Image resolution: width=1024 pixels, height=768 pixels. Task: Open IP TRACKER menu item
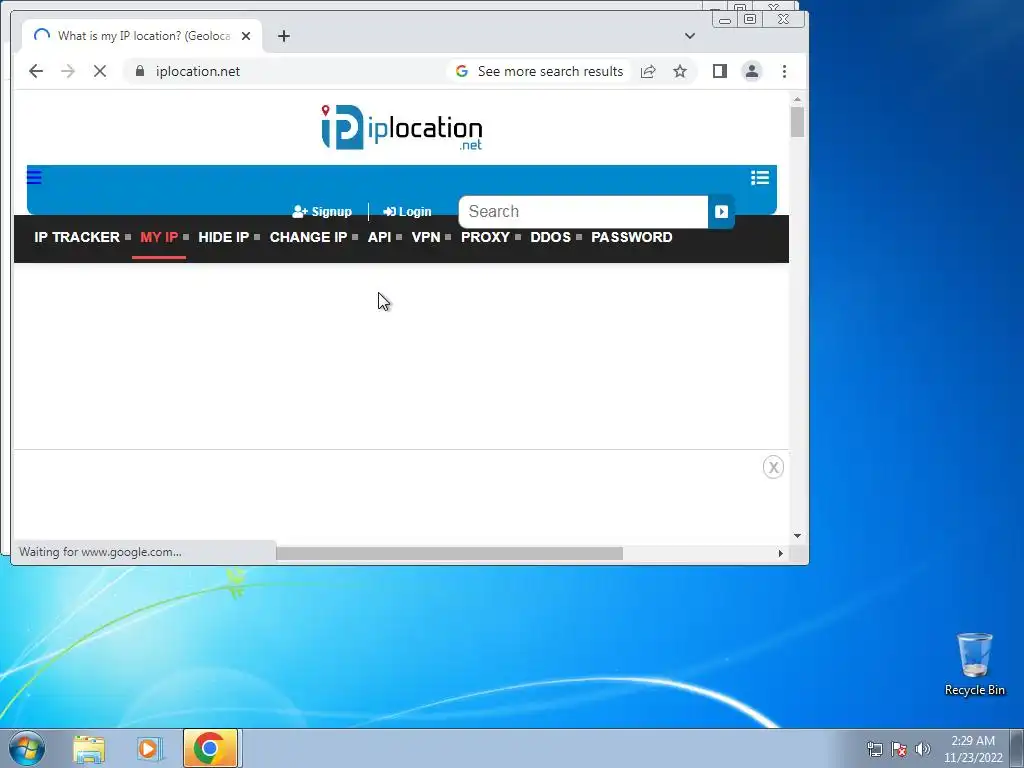(77, 237)
